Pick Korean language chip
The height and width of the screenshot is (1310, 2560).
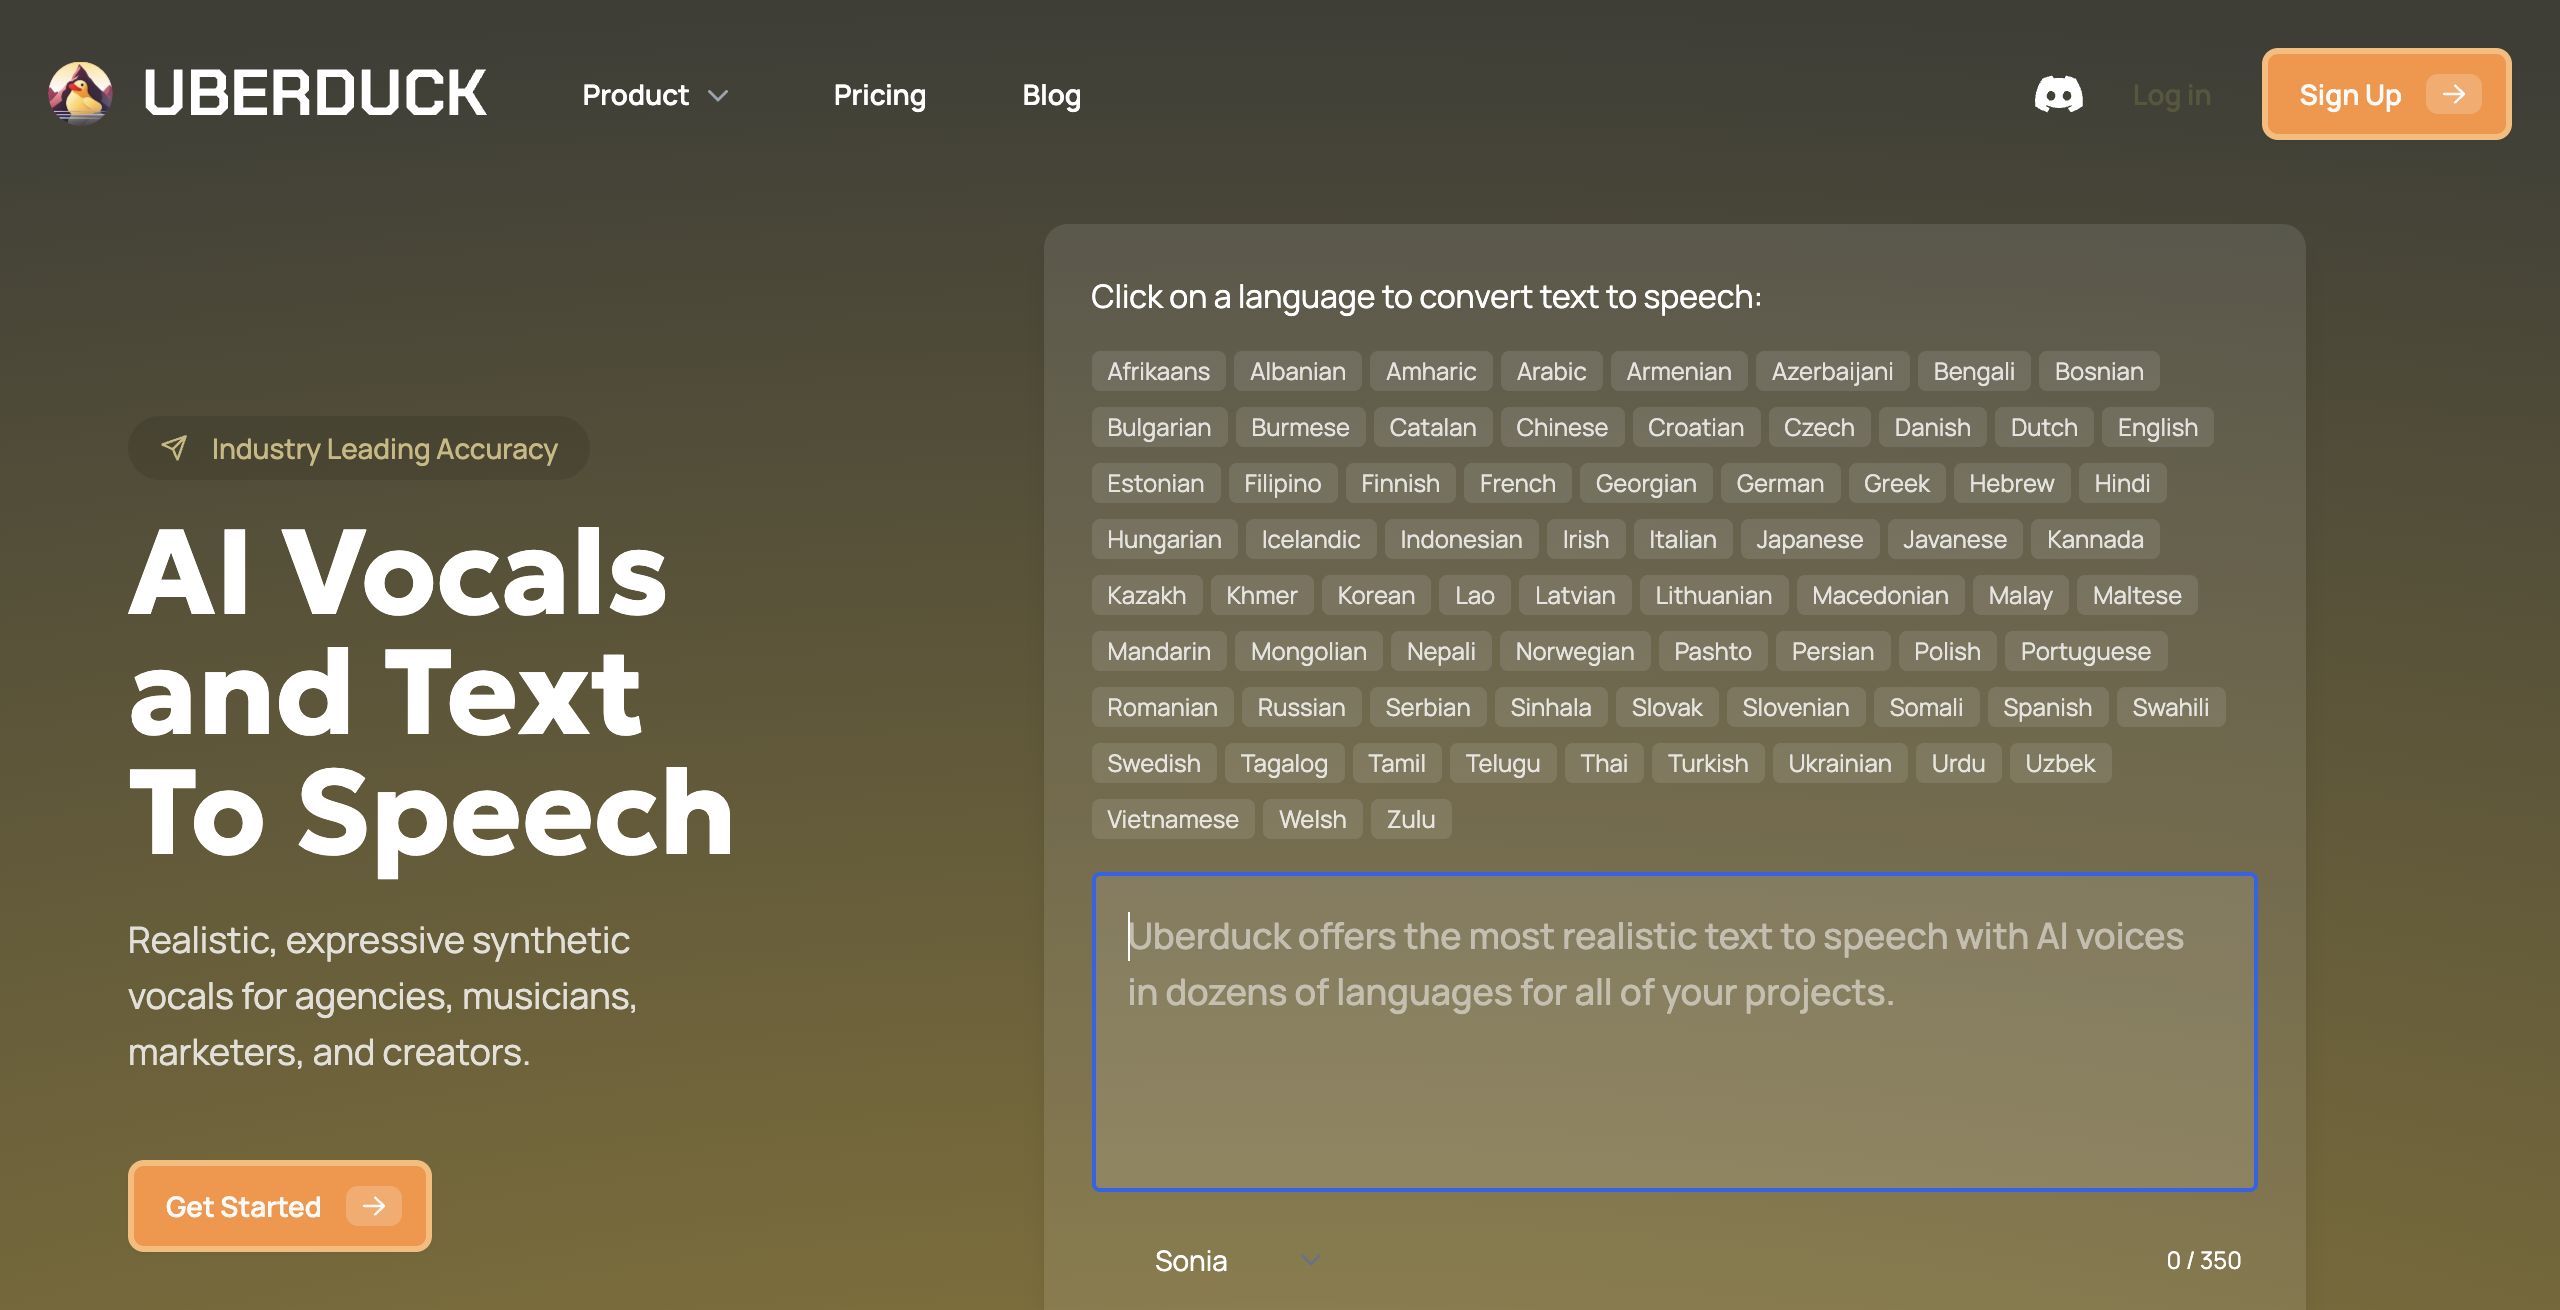pyautogui.click(x=1376, y=595)
